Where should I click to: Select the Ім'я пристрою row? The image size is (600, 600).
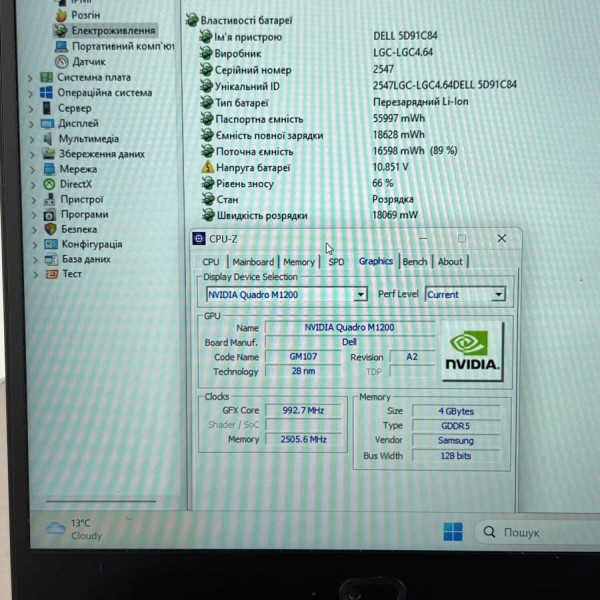point(318,36)
